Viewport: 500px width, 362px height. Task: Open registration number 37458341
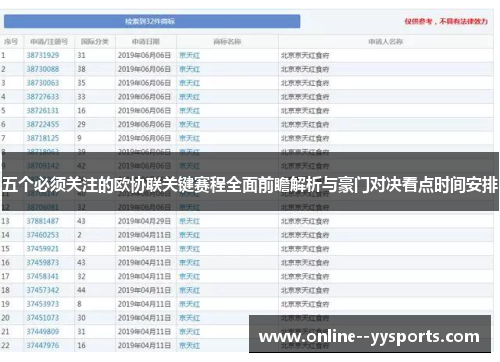point(43,276)
